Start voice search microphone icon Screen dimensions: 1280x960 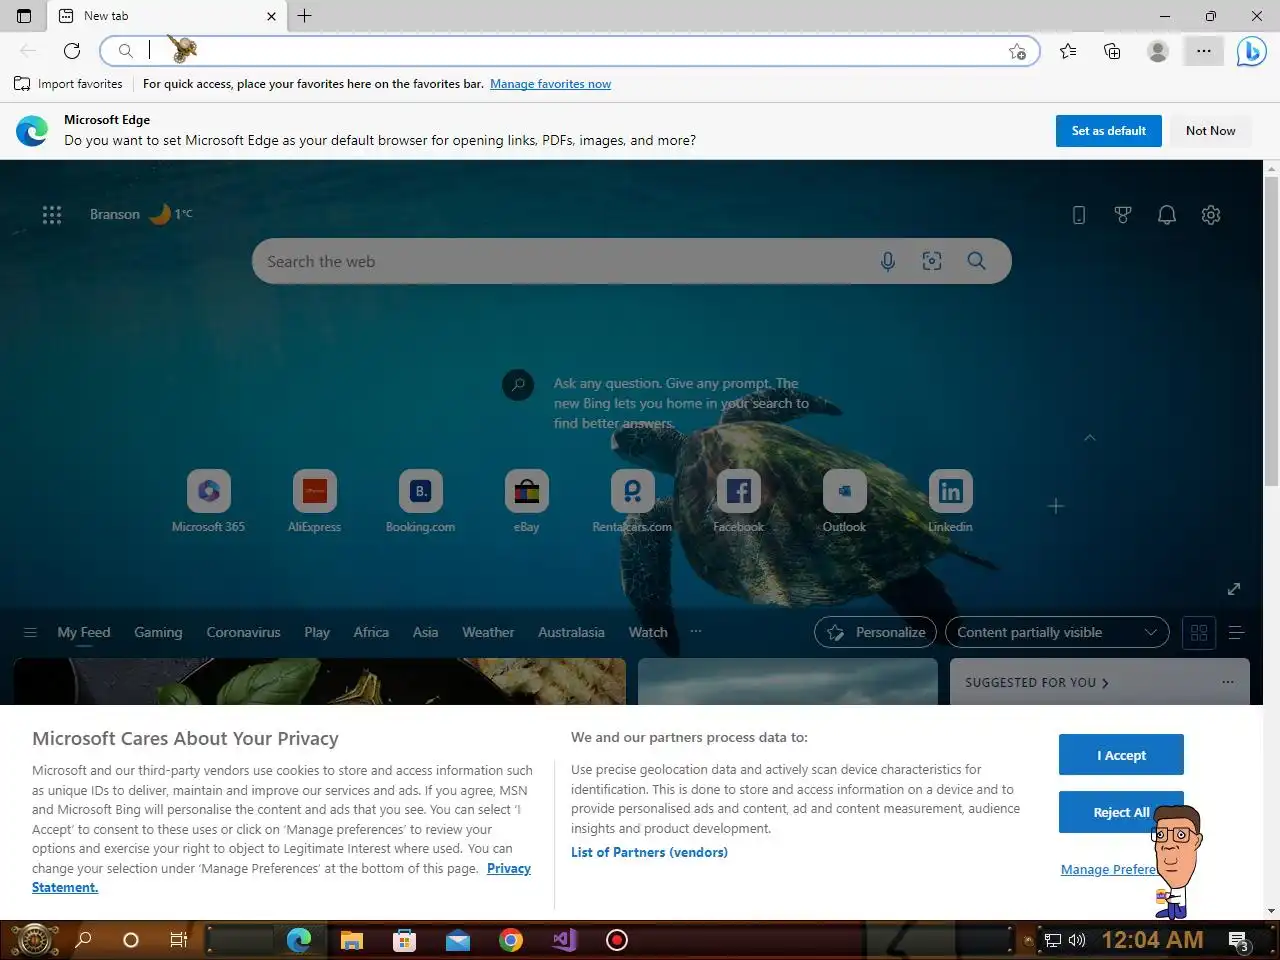pyautogui.click(x=888, y=261)
